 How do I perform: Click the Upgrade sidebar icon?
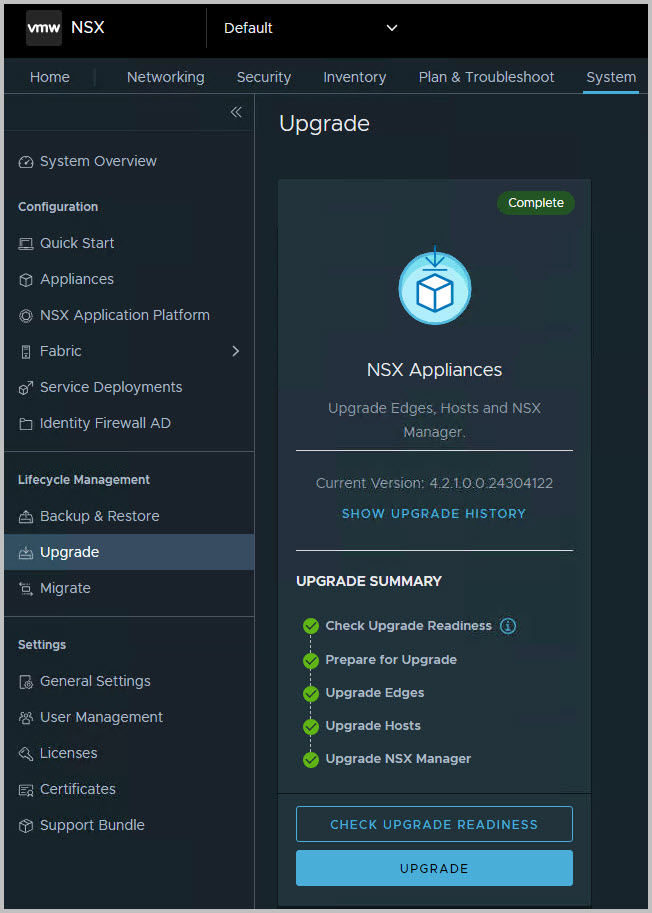tap(26, 553)
